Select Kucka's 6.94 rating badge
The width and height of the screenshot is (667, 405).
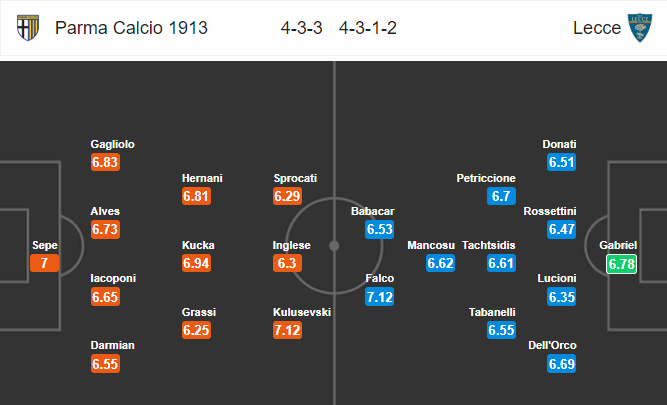[197, 263]
